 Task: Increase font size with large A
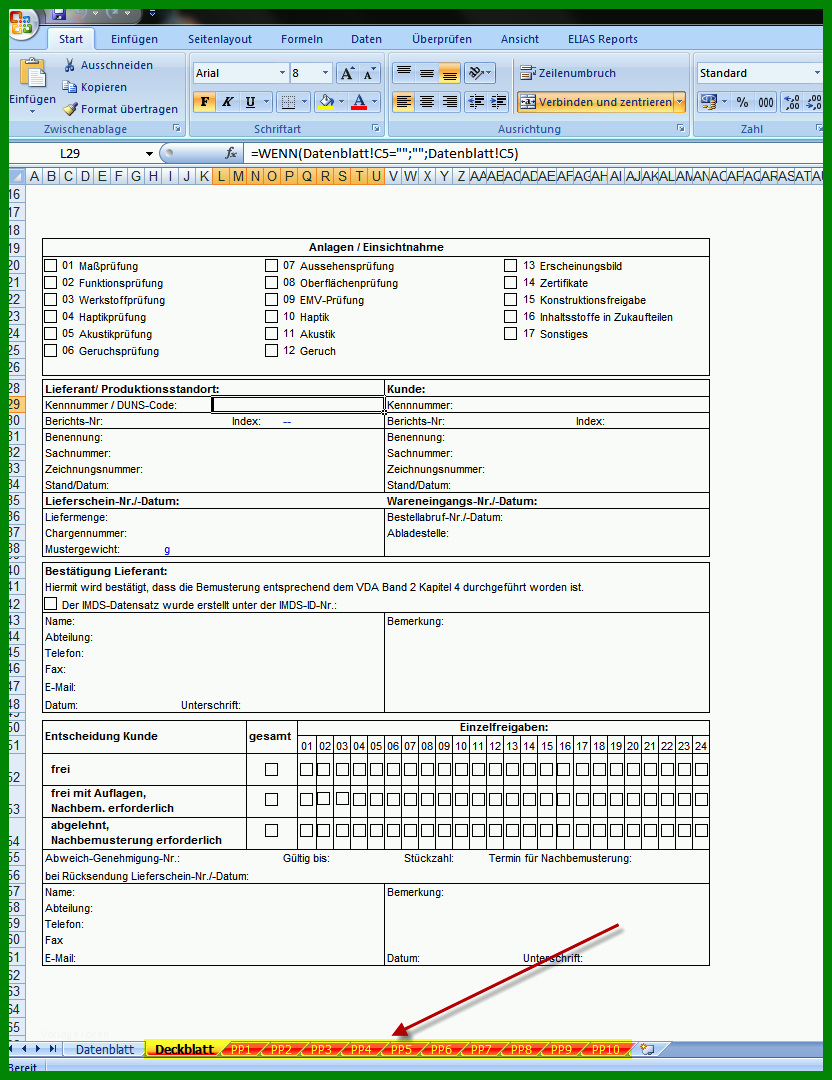347,73
